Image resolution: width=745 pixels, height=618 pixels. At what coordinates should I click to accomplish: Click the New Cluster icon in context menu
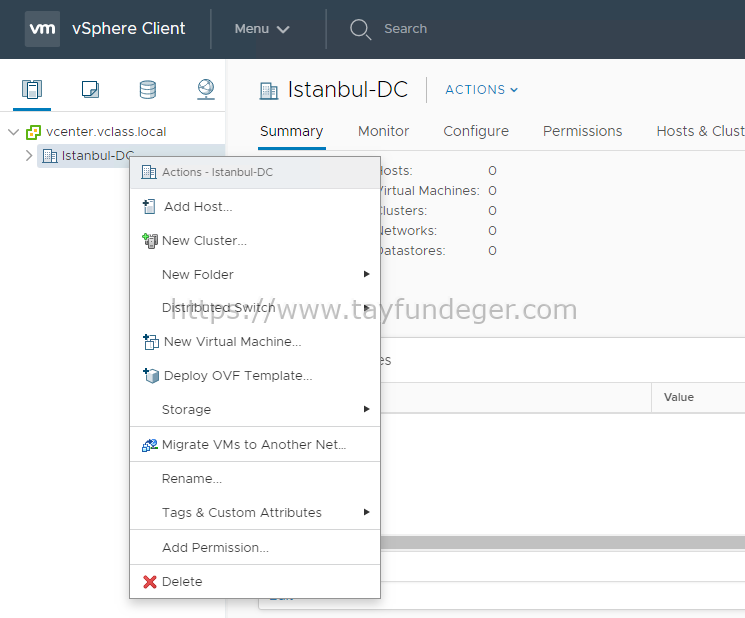click(150, 241)
